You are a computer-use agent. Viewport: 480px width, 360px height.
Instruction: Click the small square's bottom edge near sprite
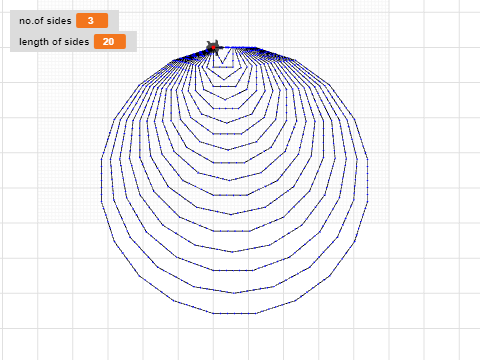point(223,67)
